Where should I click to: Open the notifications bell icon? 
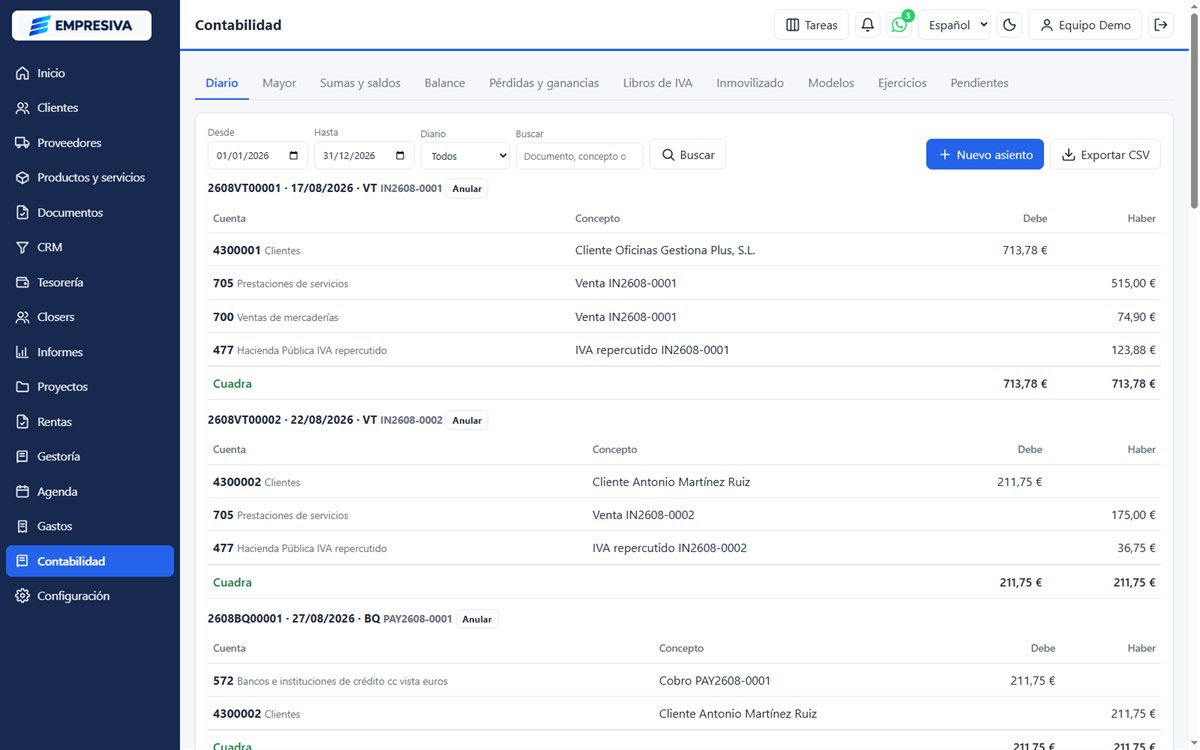coord(868,25)
